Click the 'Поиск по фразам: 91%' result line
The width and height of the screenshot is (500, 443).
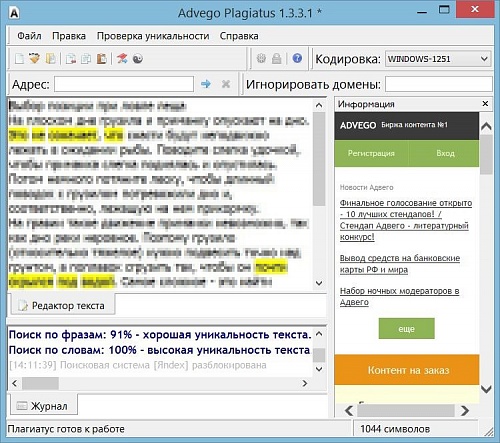160,334
